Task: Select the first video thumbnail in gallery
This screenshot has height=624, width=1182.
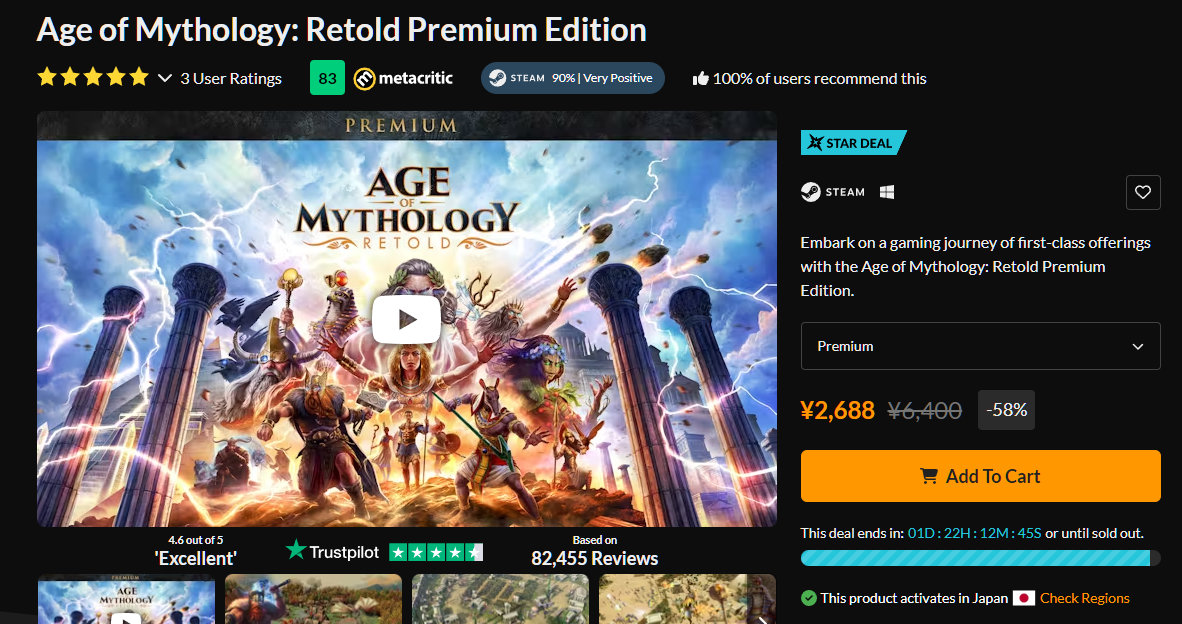Action: coord(126,600)
